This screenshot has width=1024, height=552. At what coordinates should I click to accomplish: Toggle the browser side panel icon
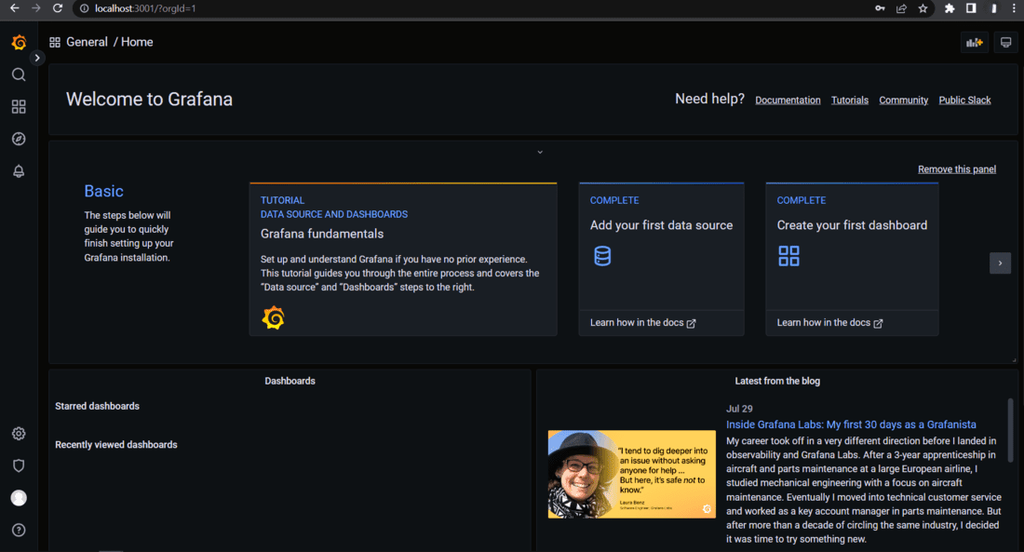point(971,8)
